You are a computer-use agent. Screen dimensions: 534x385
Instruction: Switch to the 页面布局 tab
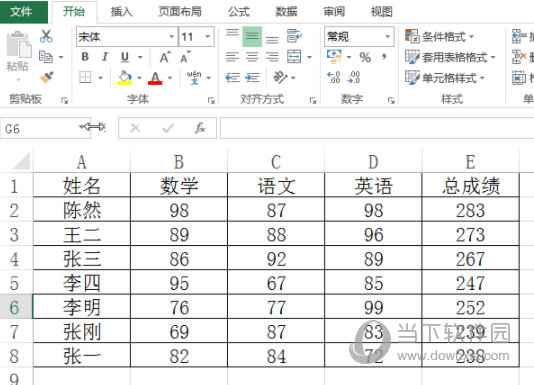tap(180, 12)
